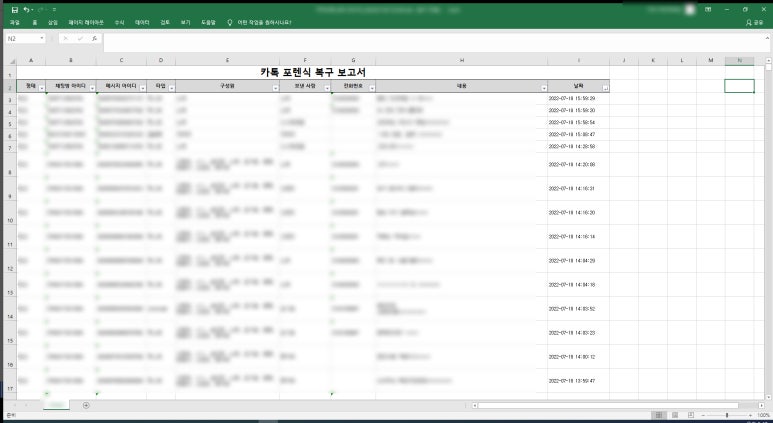
Task: Click the Undo arrow icon
Action: point(26,9)
